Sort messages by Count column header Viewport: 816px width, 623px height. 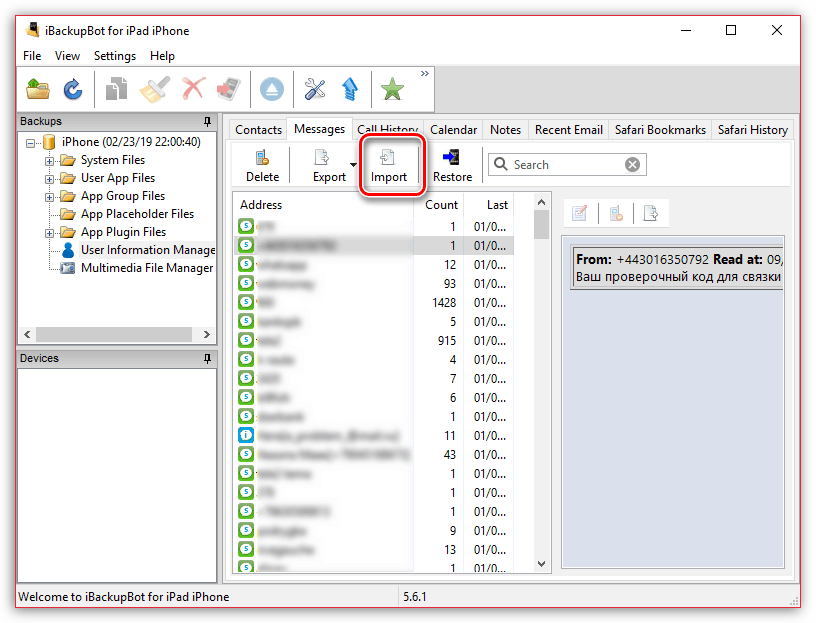(x=439, y=205)
